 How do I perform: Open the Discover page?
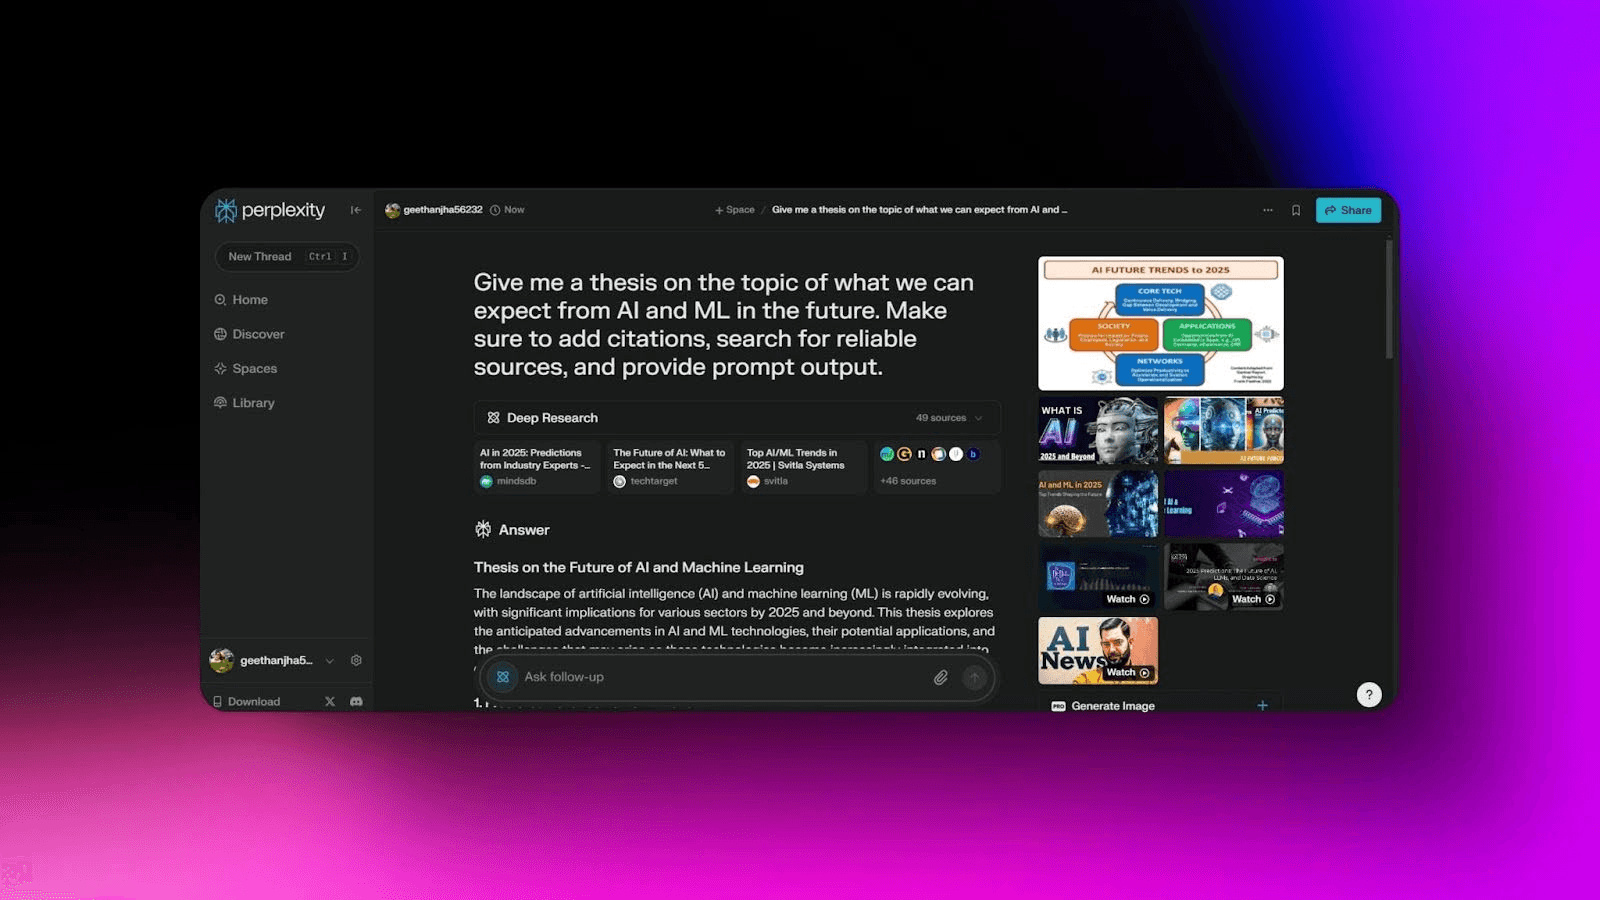(249, 334)
